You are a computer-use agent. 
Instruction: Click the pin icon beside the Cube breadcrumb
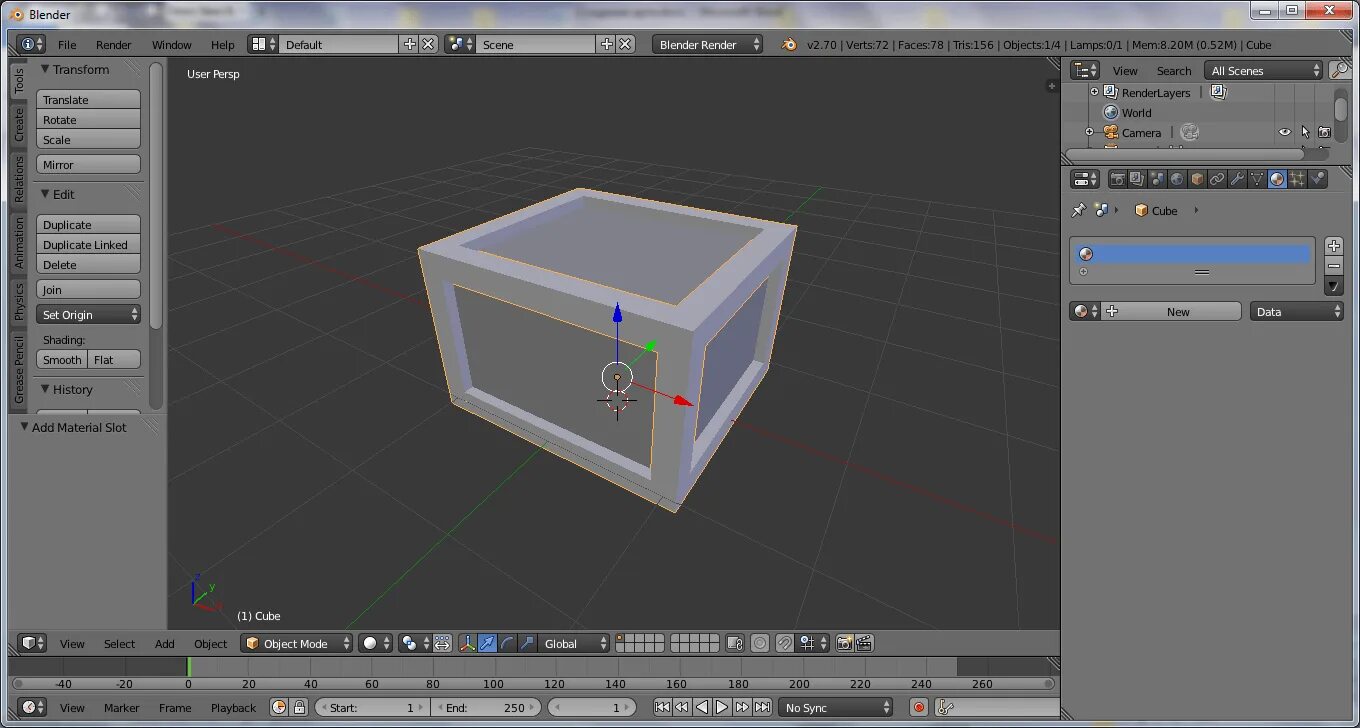[1078, 210]
